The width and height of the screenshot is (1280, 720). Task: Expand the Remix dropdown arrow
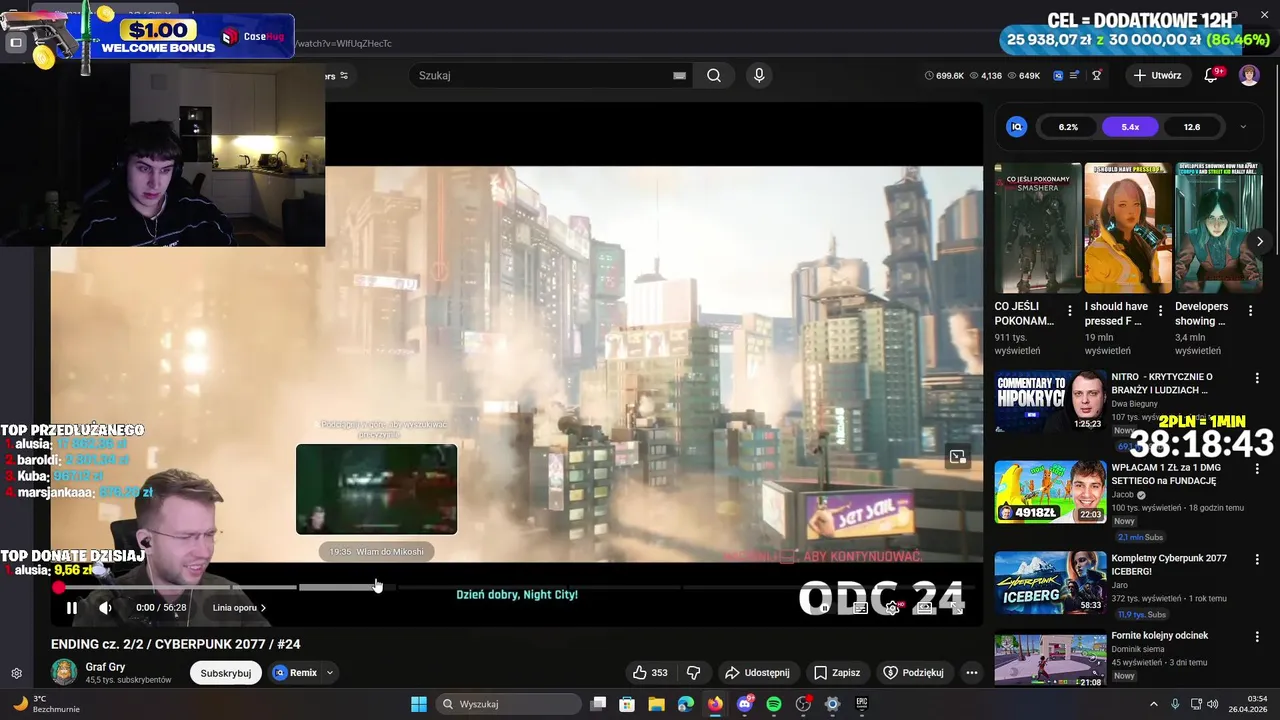[329, 673]
